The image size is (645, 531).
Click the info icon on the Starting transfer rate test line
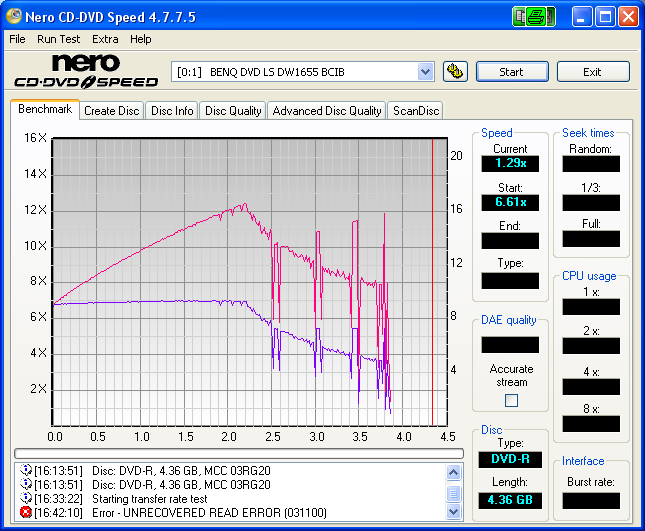point(26,498)
